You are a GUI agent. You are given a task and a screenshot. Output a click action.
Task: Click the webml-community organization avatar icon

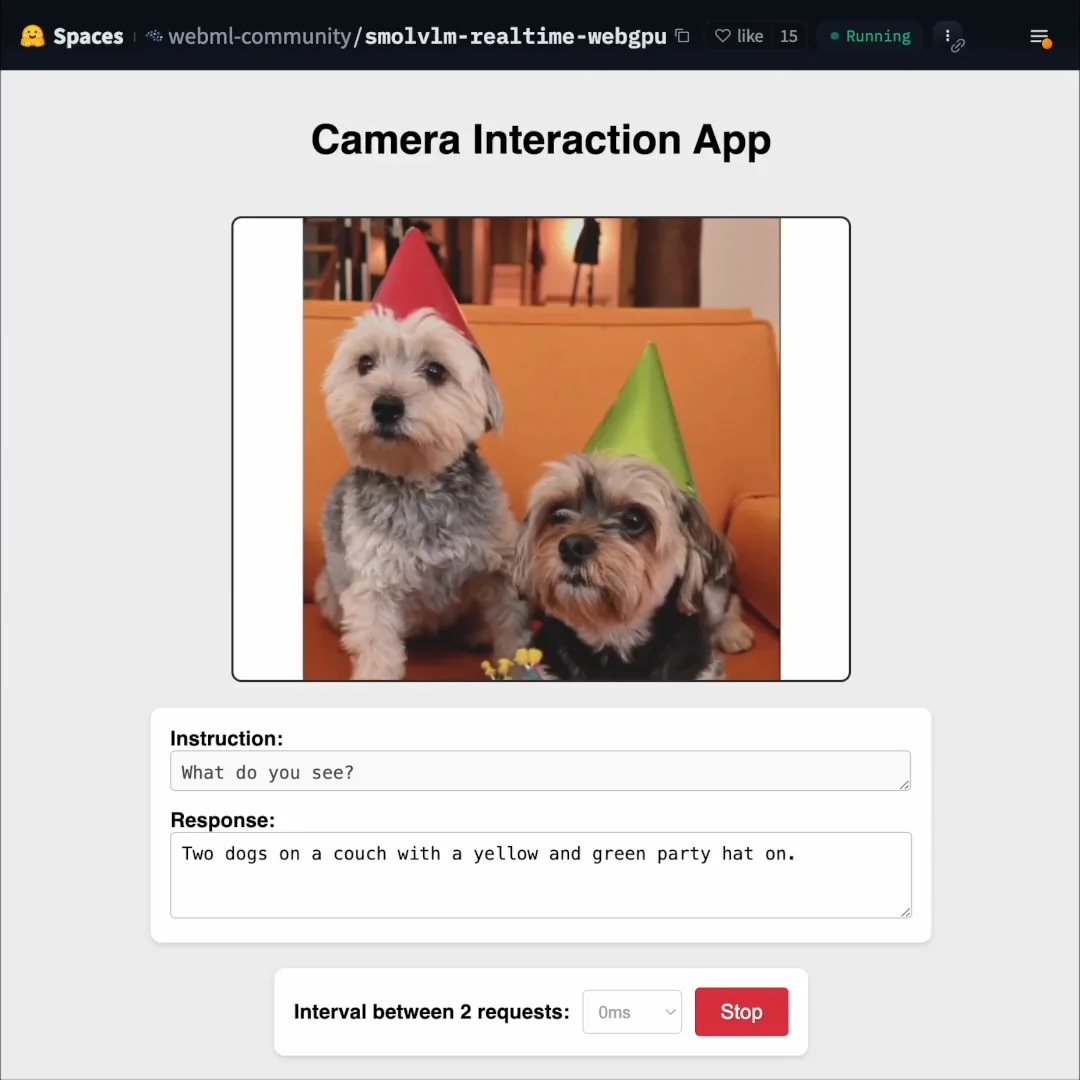pos(154,37)
